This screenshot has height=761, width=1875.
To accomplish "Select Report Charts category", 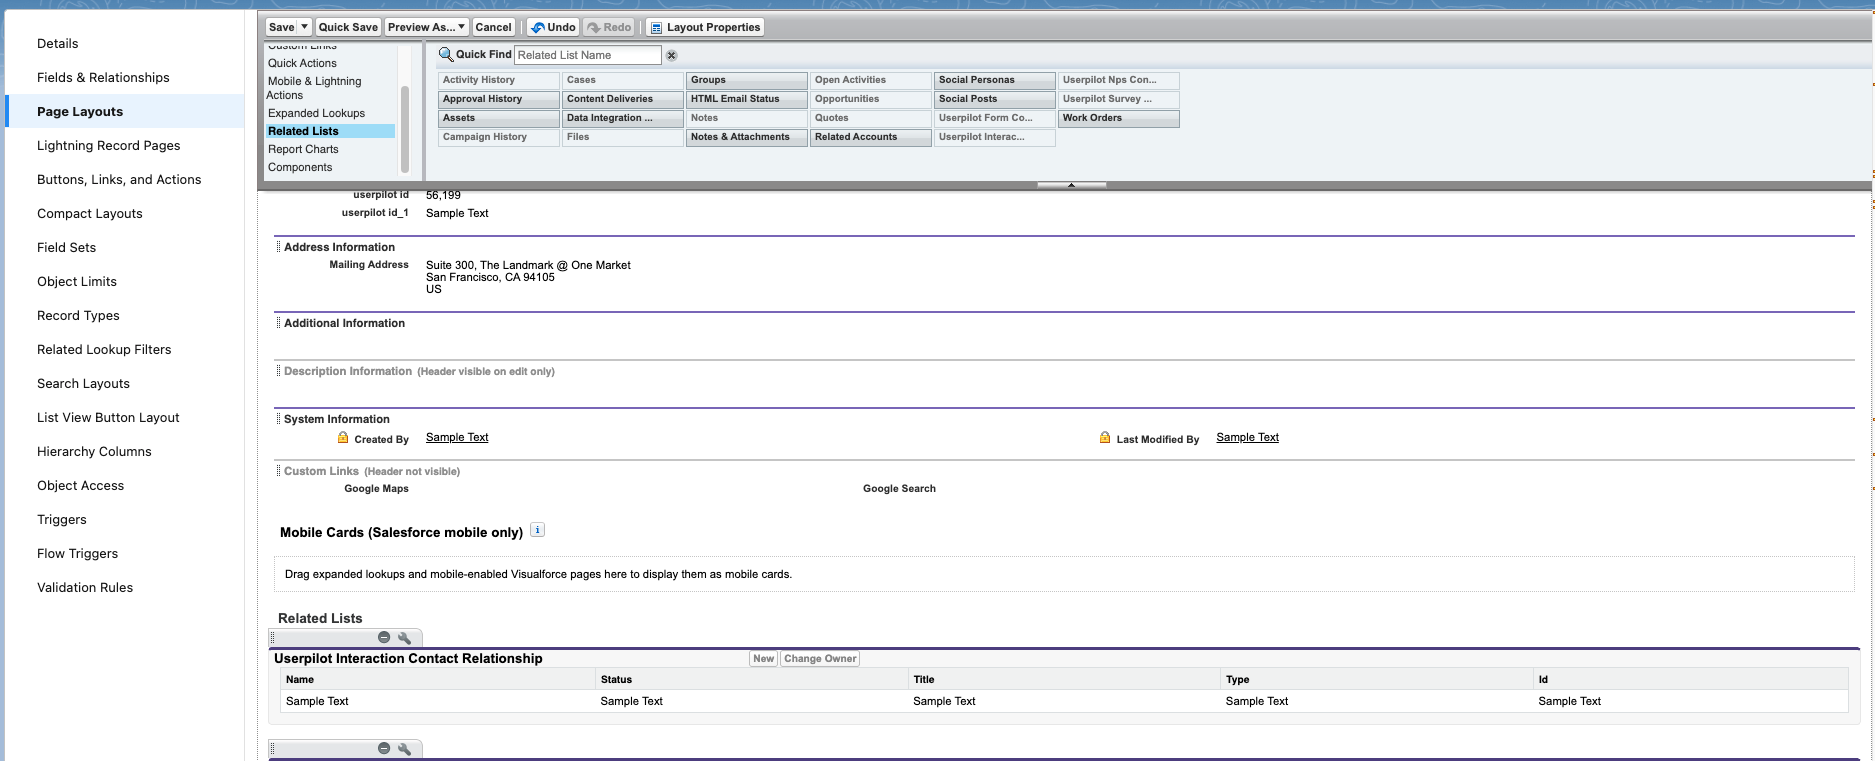I will (303, 149).
